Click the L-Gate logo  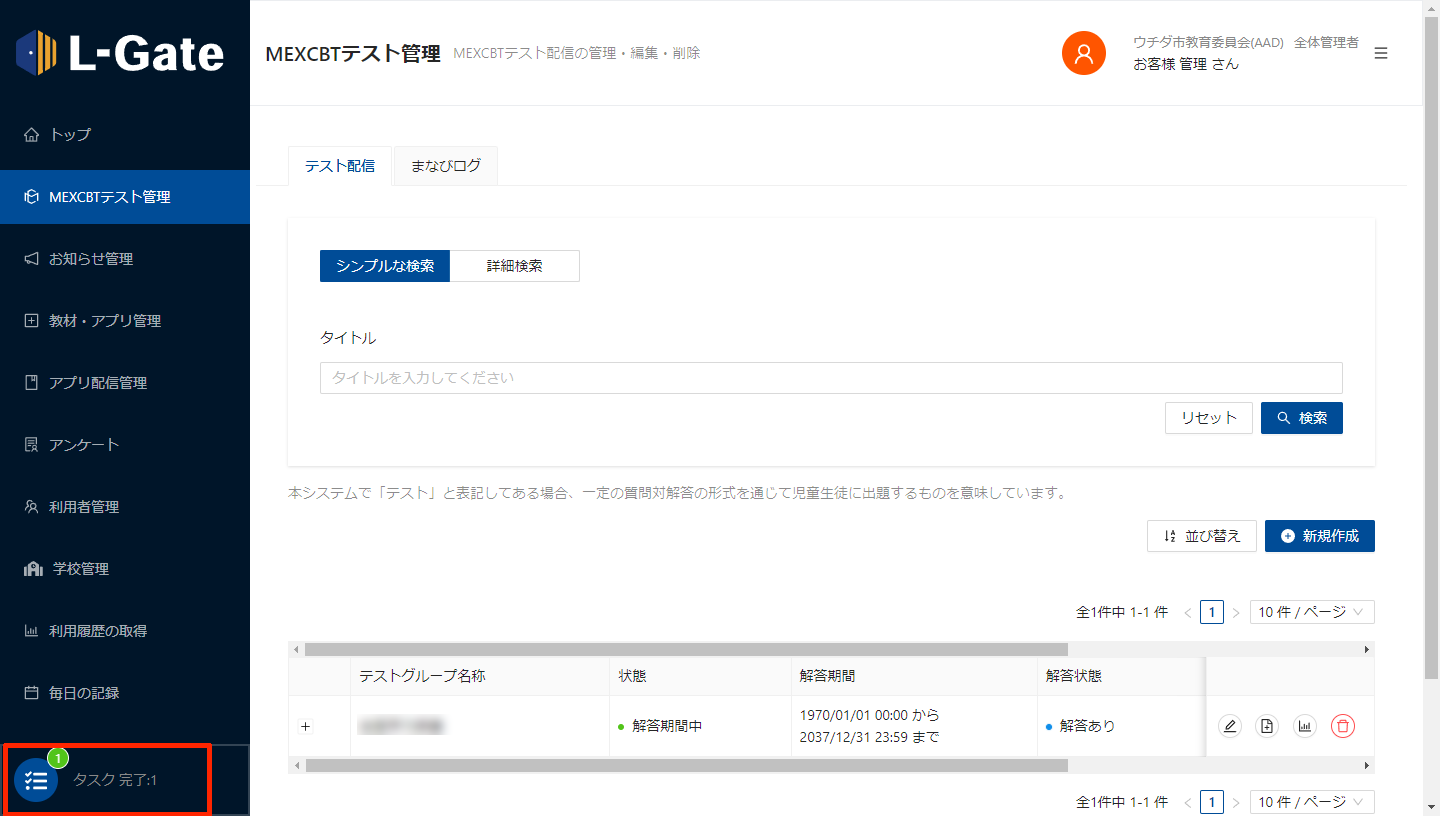point(121,52)
